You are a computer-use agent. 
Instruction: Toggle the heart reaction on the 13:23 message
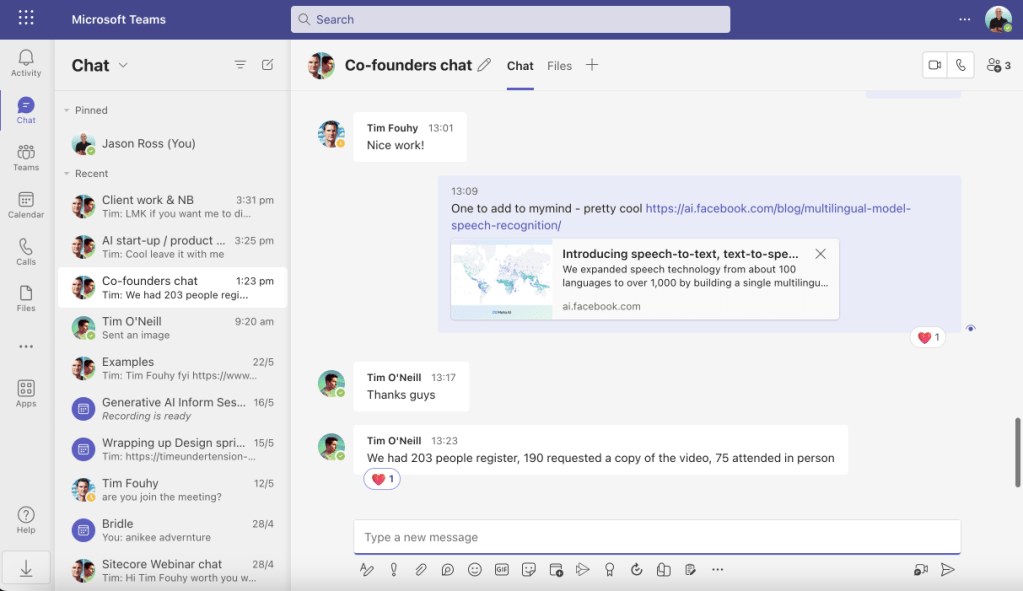point(382,480)
